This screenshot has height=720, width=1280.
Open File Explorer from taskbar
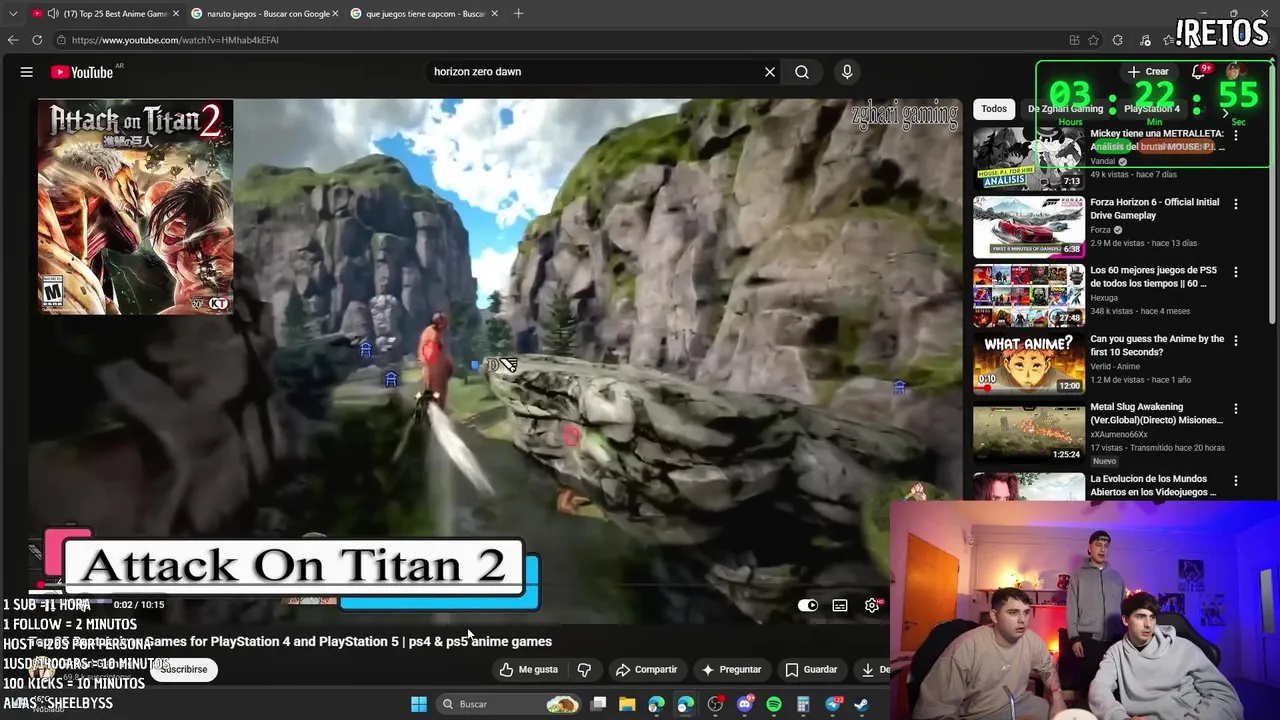tap(627, 704)
